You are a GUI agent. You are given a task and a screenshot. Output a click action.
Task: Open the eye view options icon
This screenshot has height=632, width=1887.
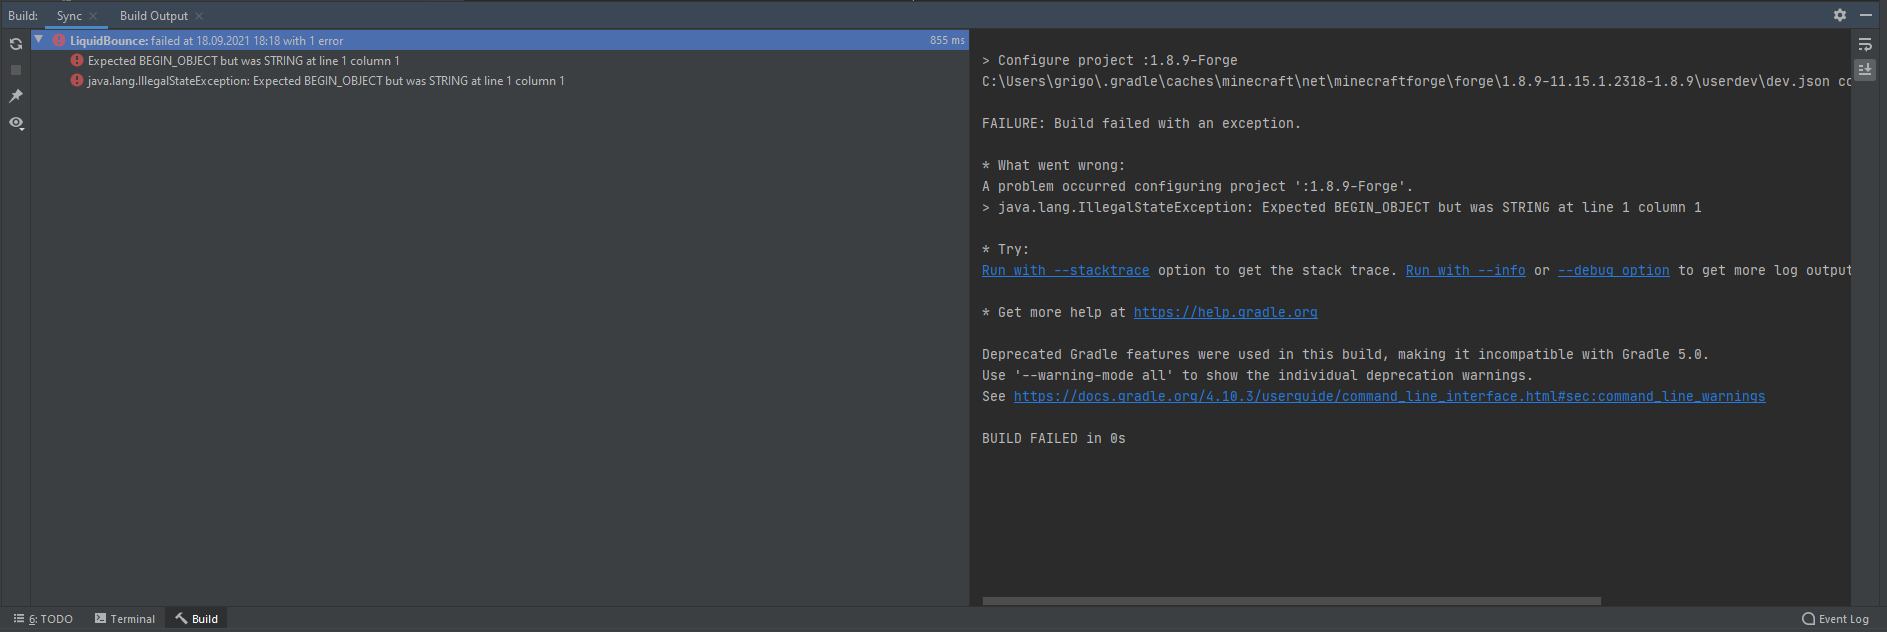click(x=16, y=123)
